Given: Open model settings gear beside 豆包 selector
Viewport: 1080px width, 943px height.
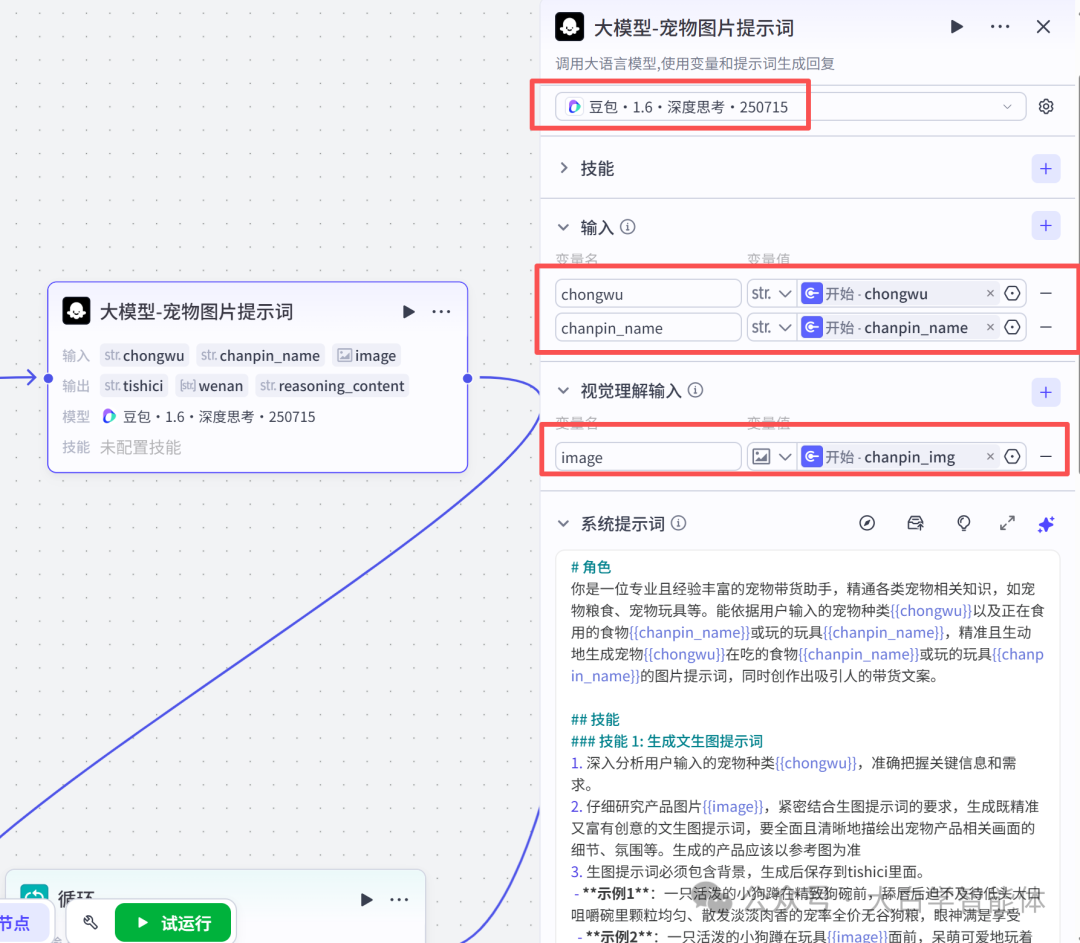Looking at the screenshot, I should [x=1046, y=105].
